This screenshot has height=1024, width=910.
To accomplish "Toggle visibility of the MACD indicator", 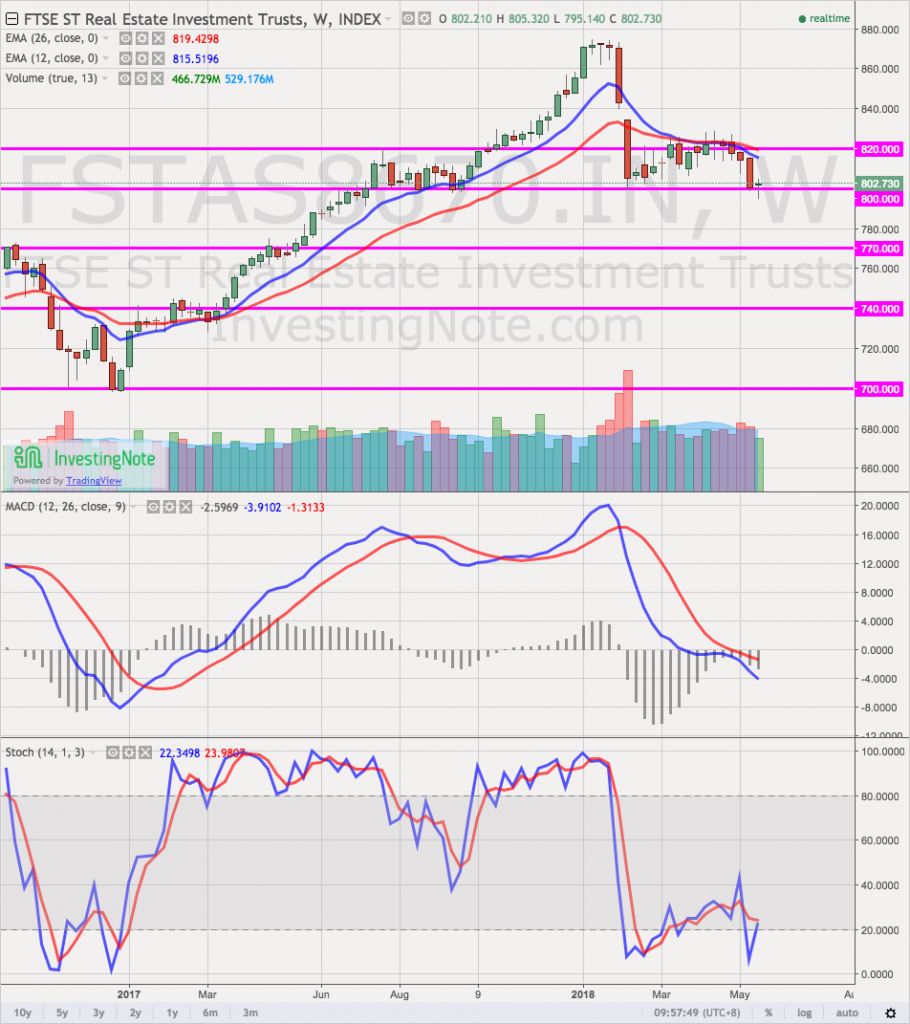I will 154,507.
